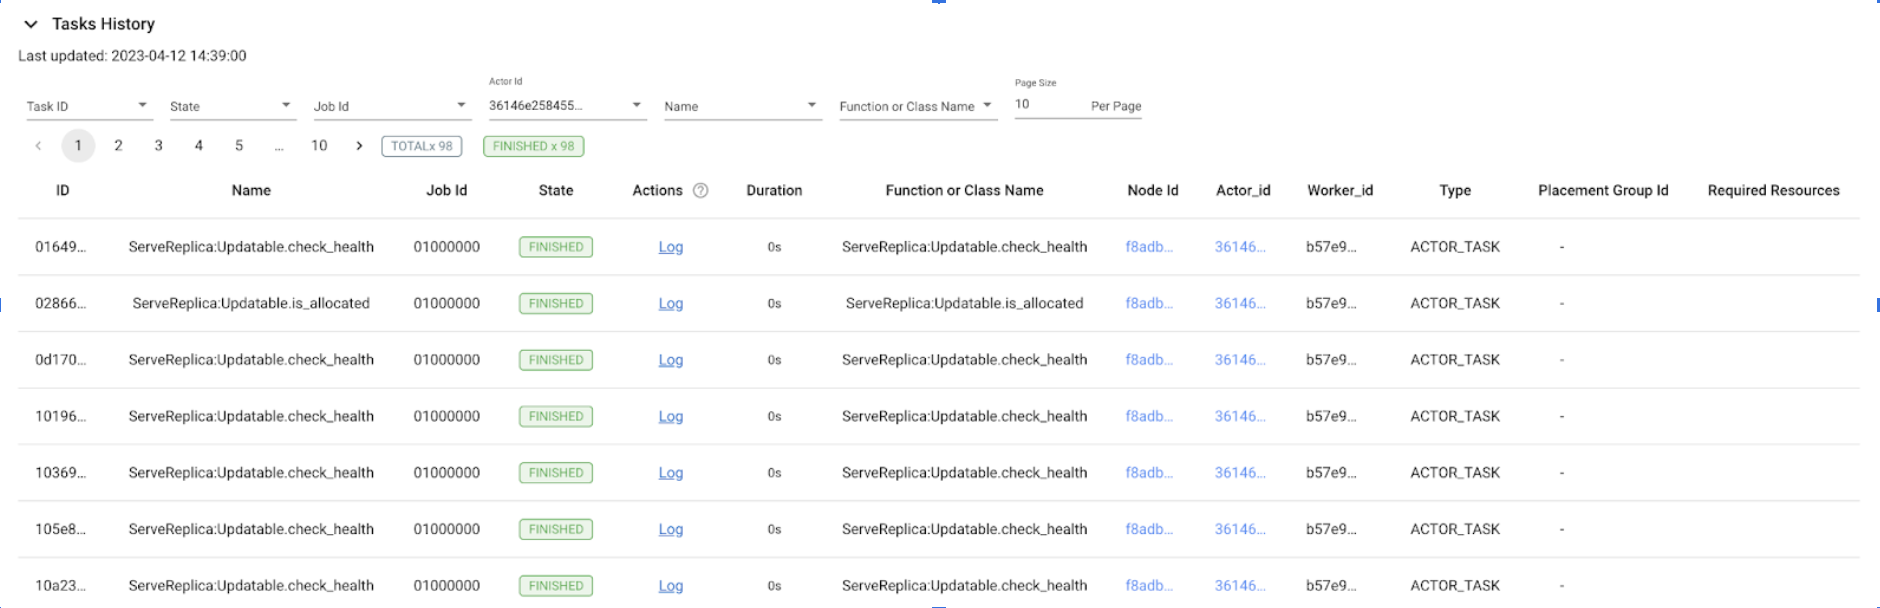Select page 4 in pagination
Screen dimensions: 1880x608
(199, 146)
